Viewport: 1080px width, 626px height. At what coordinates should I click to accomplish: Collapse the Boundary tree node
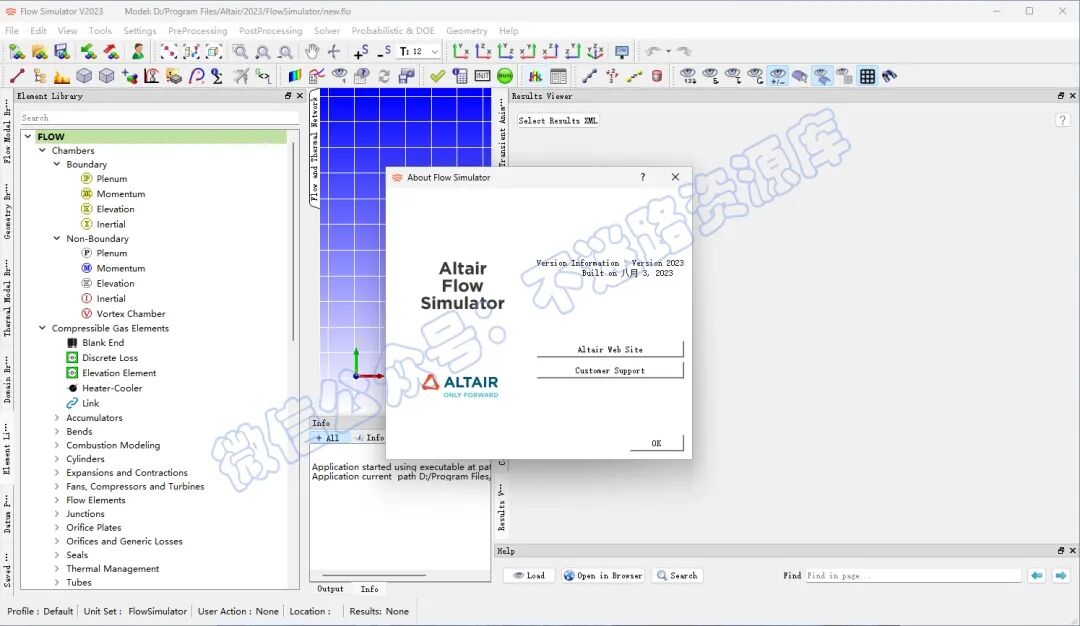(x=57, y=164)
